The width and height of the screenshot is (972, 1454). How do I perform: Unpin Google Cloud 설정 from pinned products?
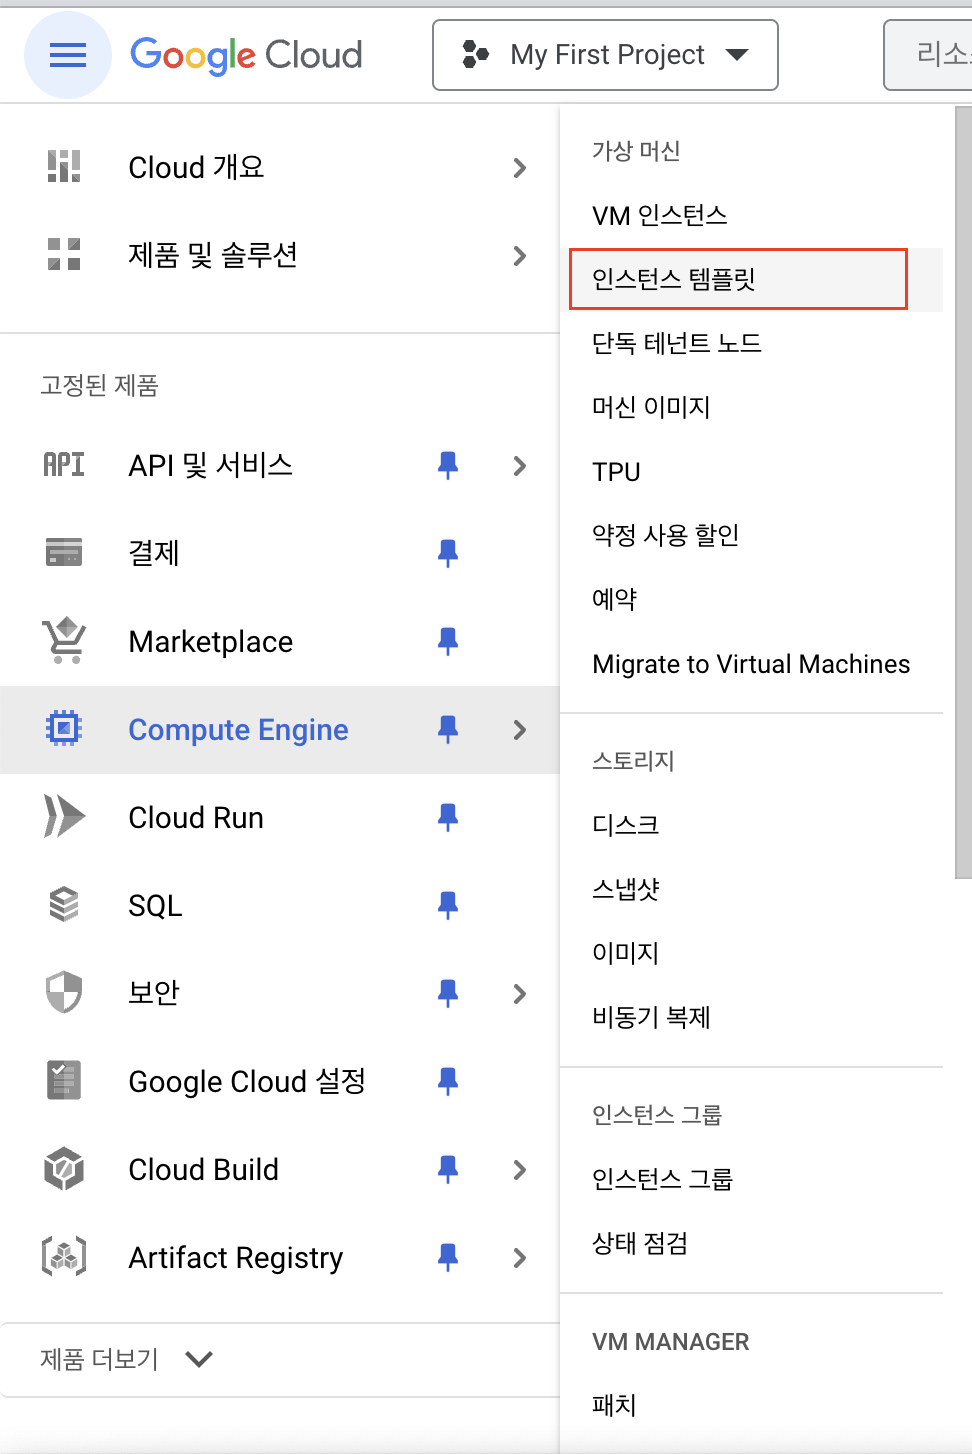(x=448, y=1081)
